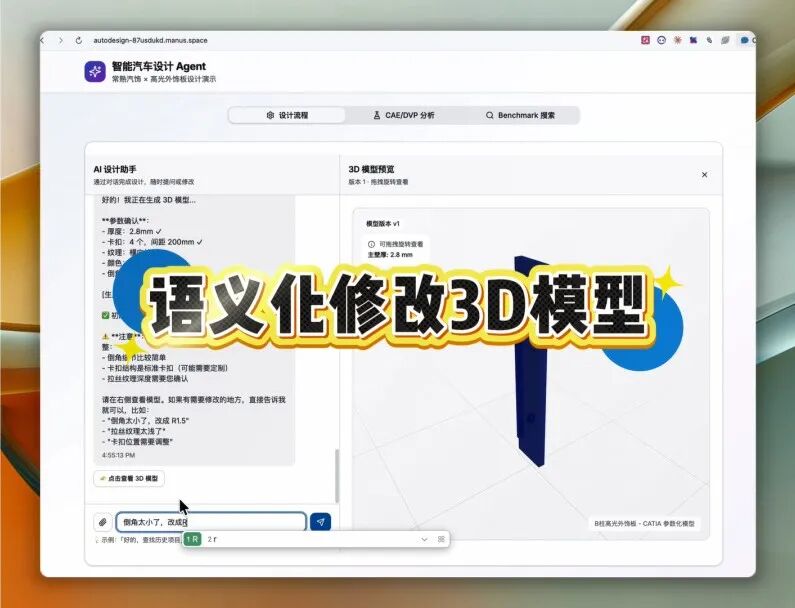The image size is (795, 608).
Task: Select the second IME candidate r
Action: point(212,539)
